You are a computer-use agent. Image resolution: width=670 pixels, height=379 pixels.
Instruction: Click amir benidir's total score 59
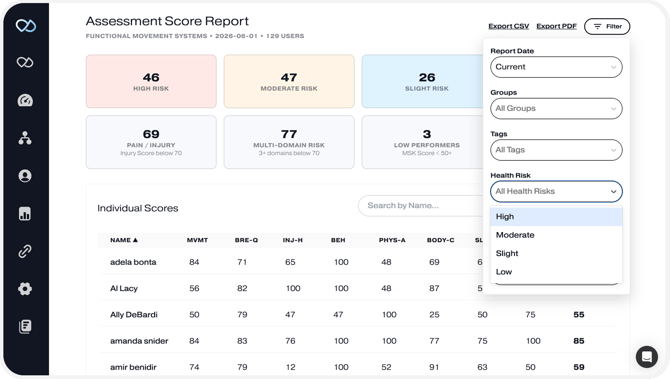pyautogui.click(x=579, y=367)
